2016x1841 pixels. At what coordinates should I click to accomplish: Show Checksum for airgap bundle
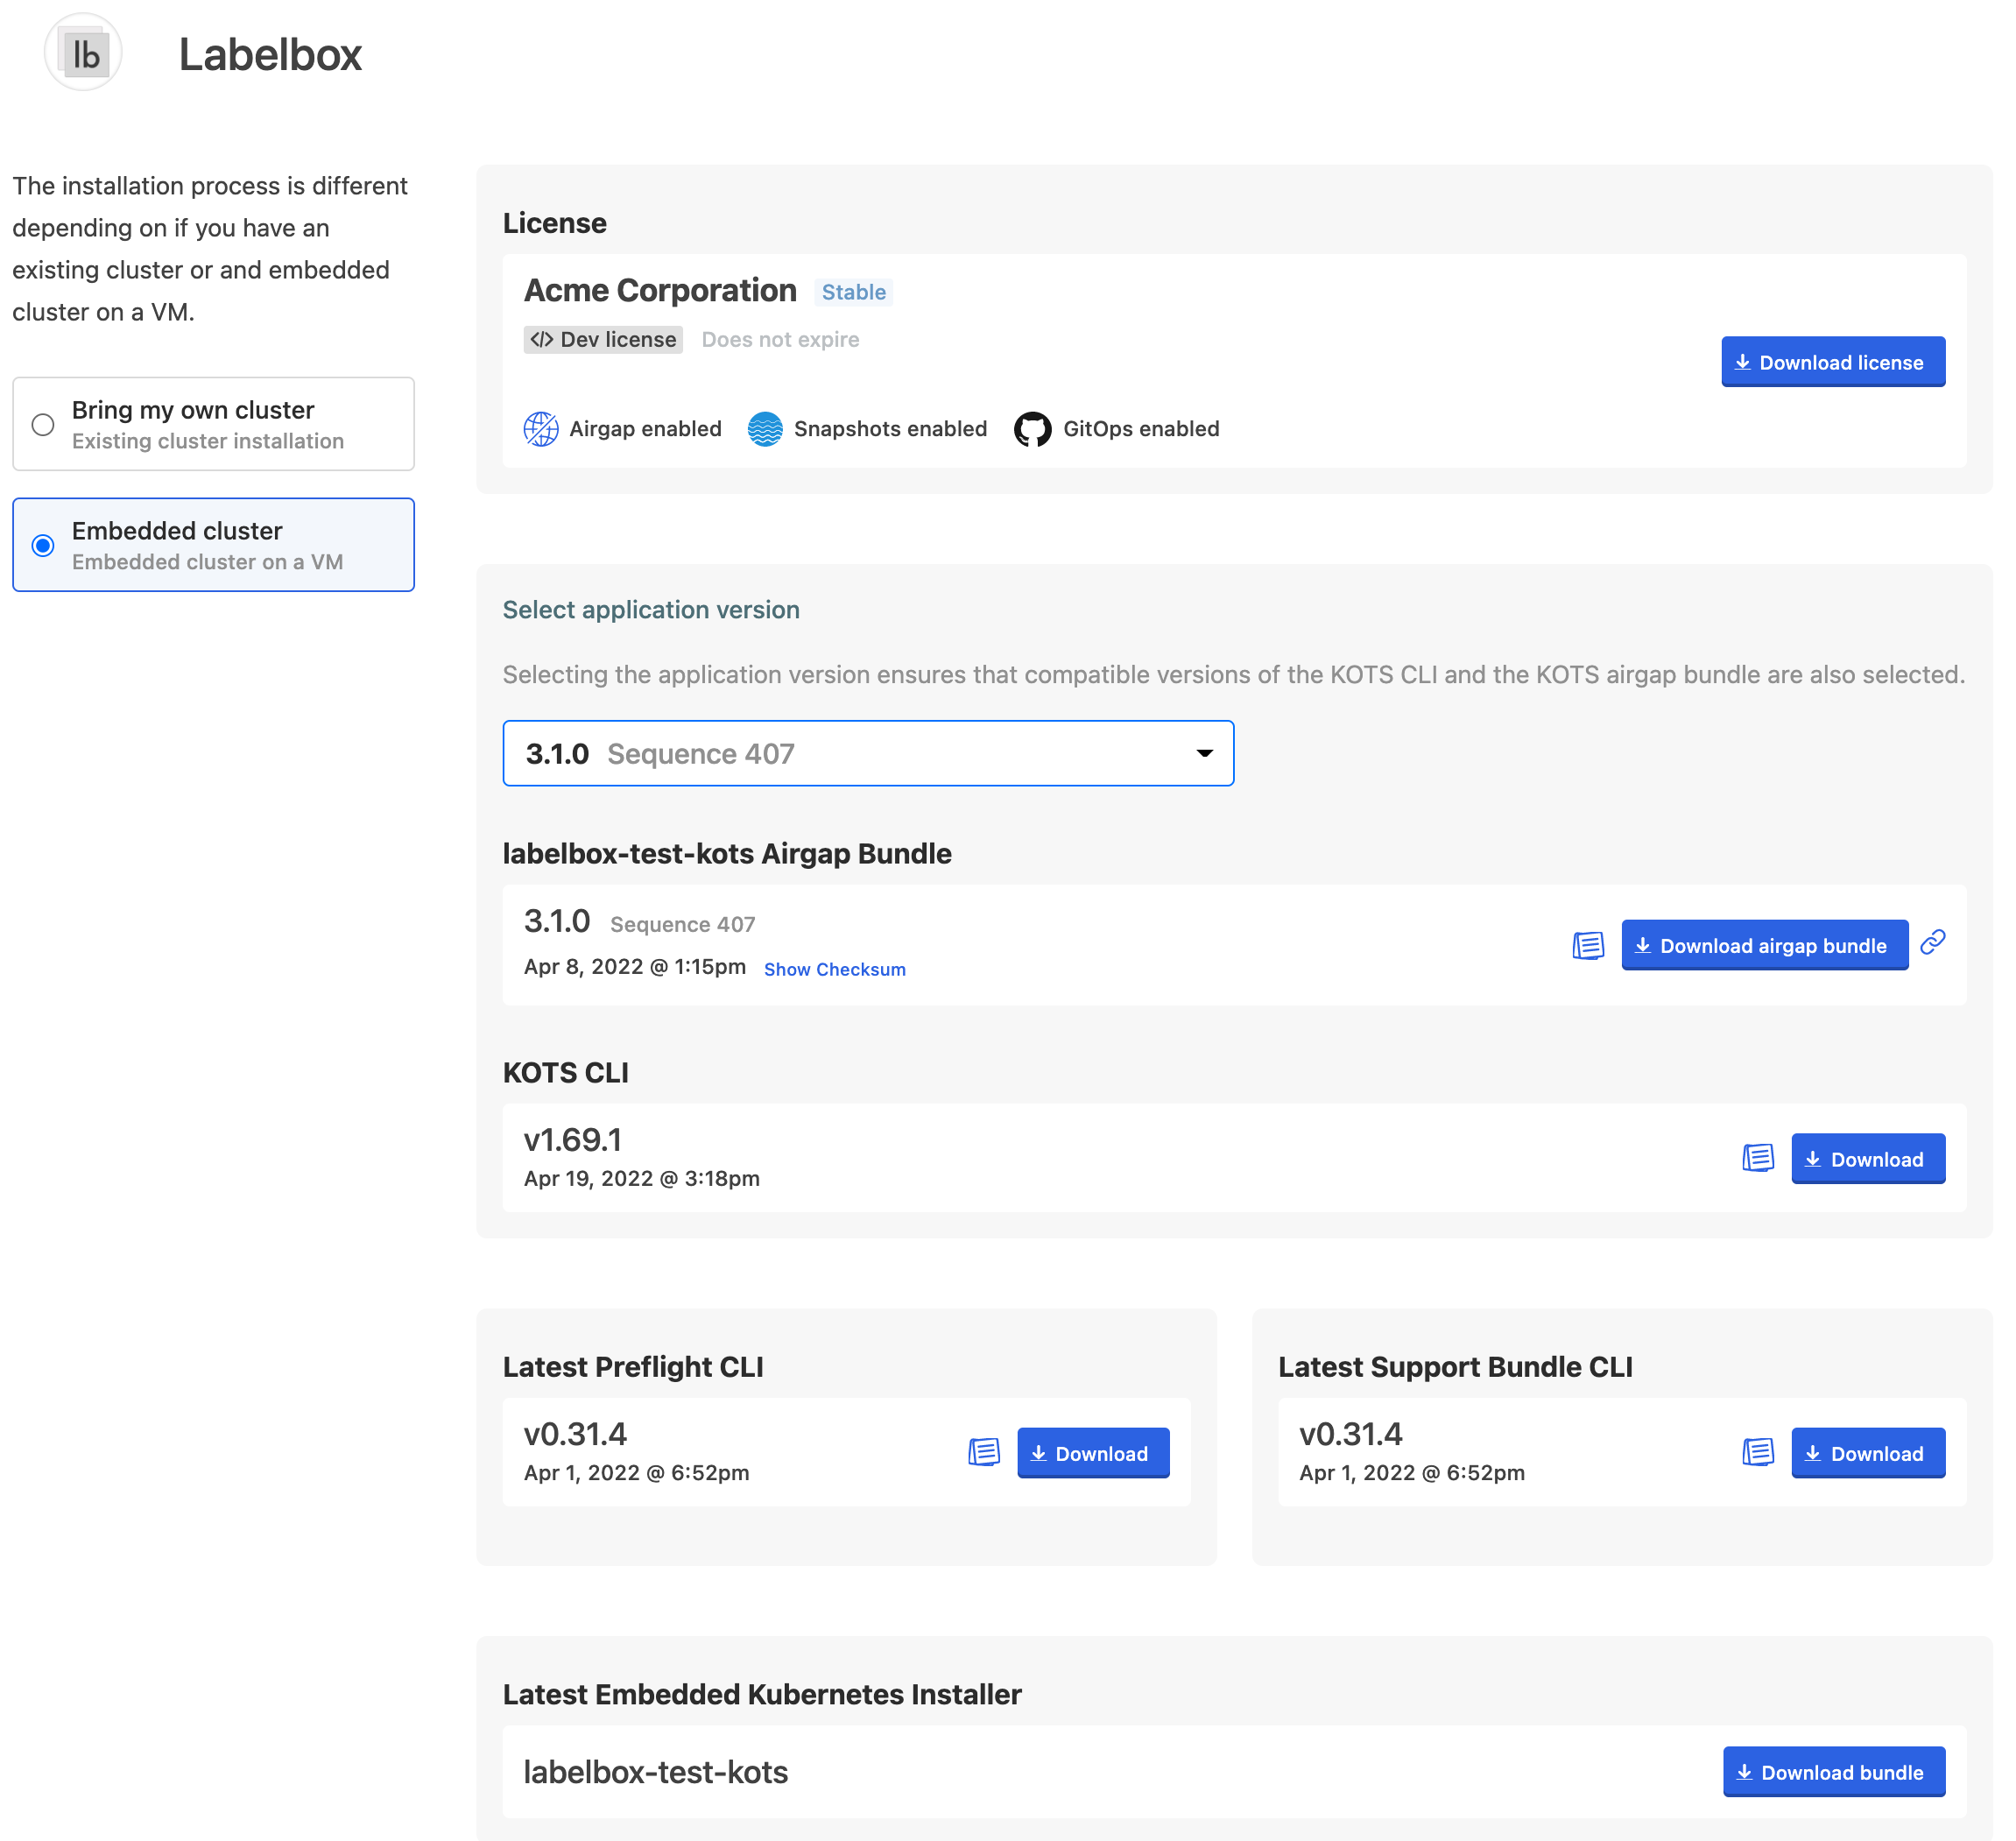click(834, 969)
